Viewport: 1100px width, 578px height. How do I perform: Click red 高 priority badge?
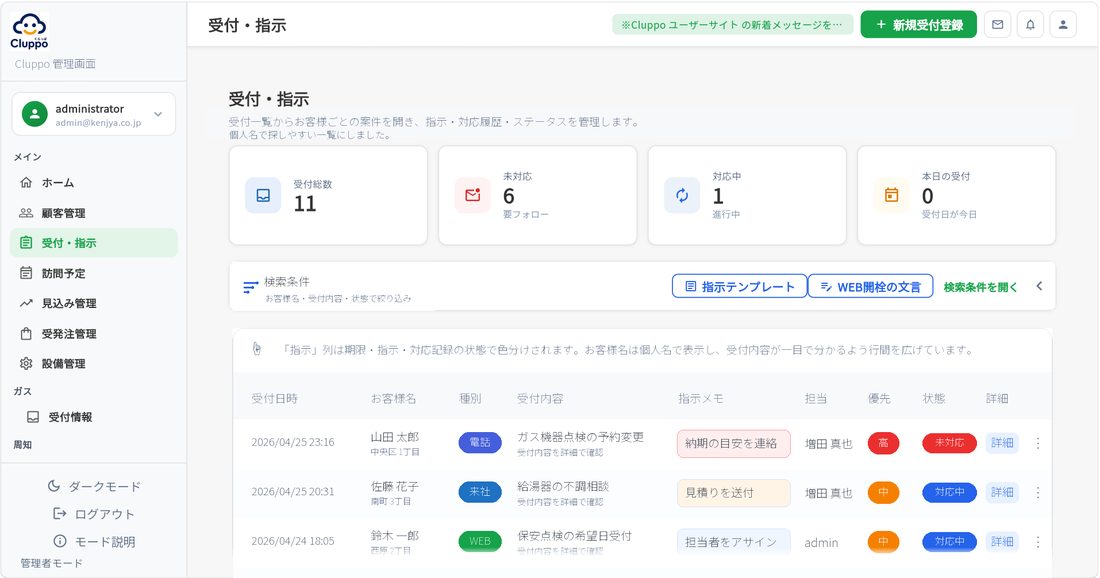click(x=883, y=443)
